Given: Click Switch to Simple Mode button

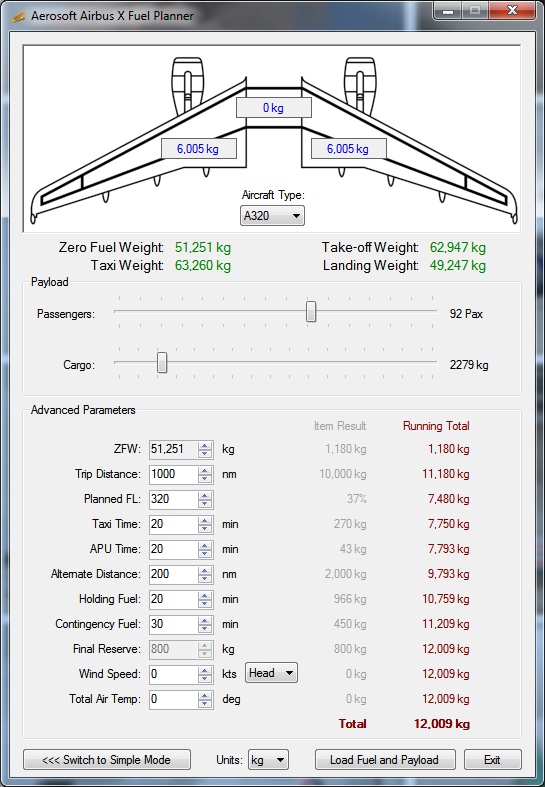Looking at the screenshot, I should tap(107, 760).
